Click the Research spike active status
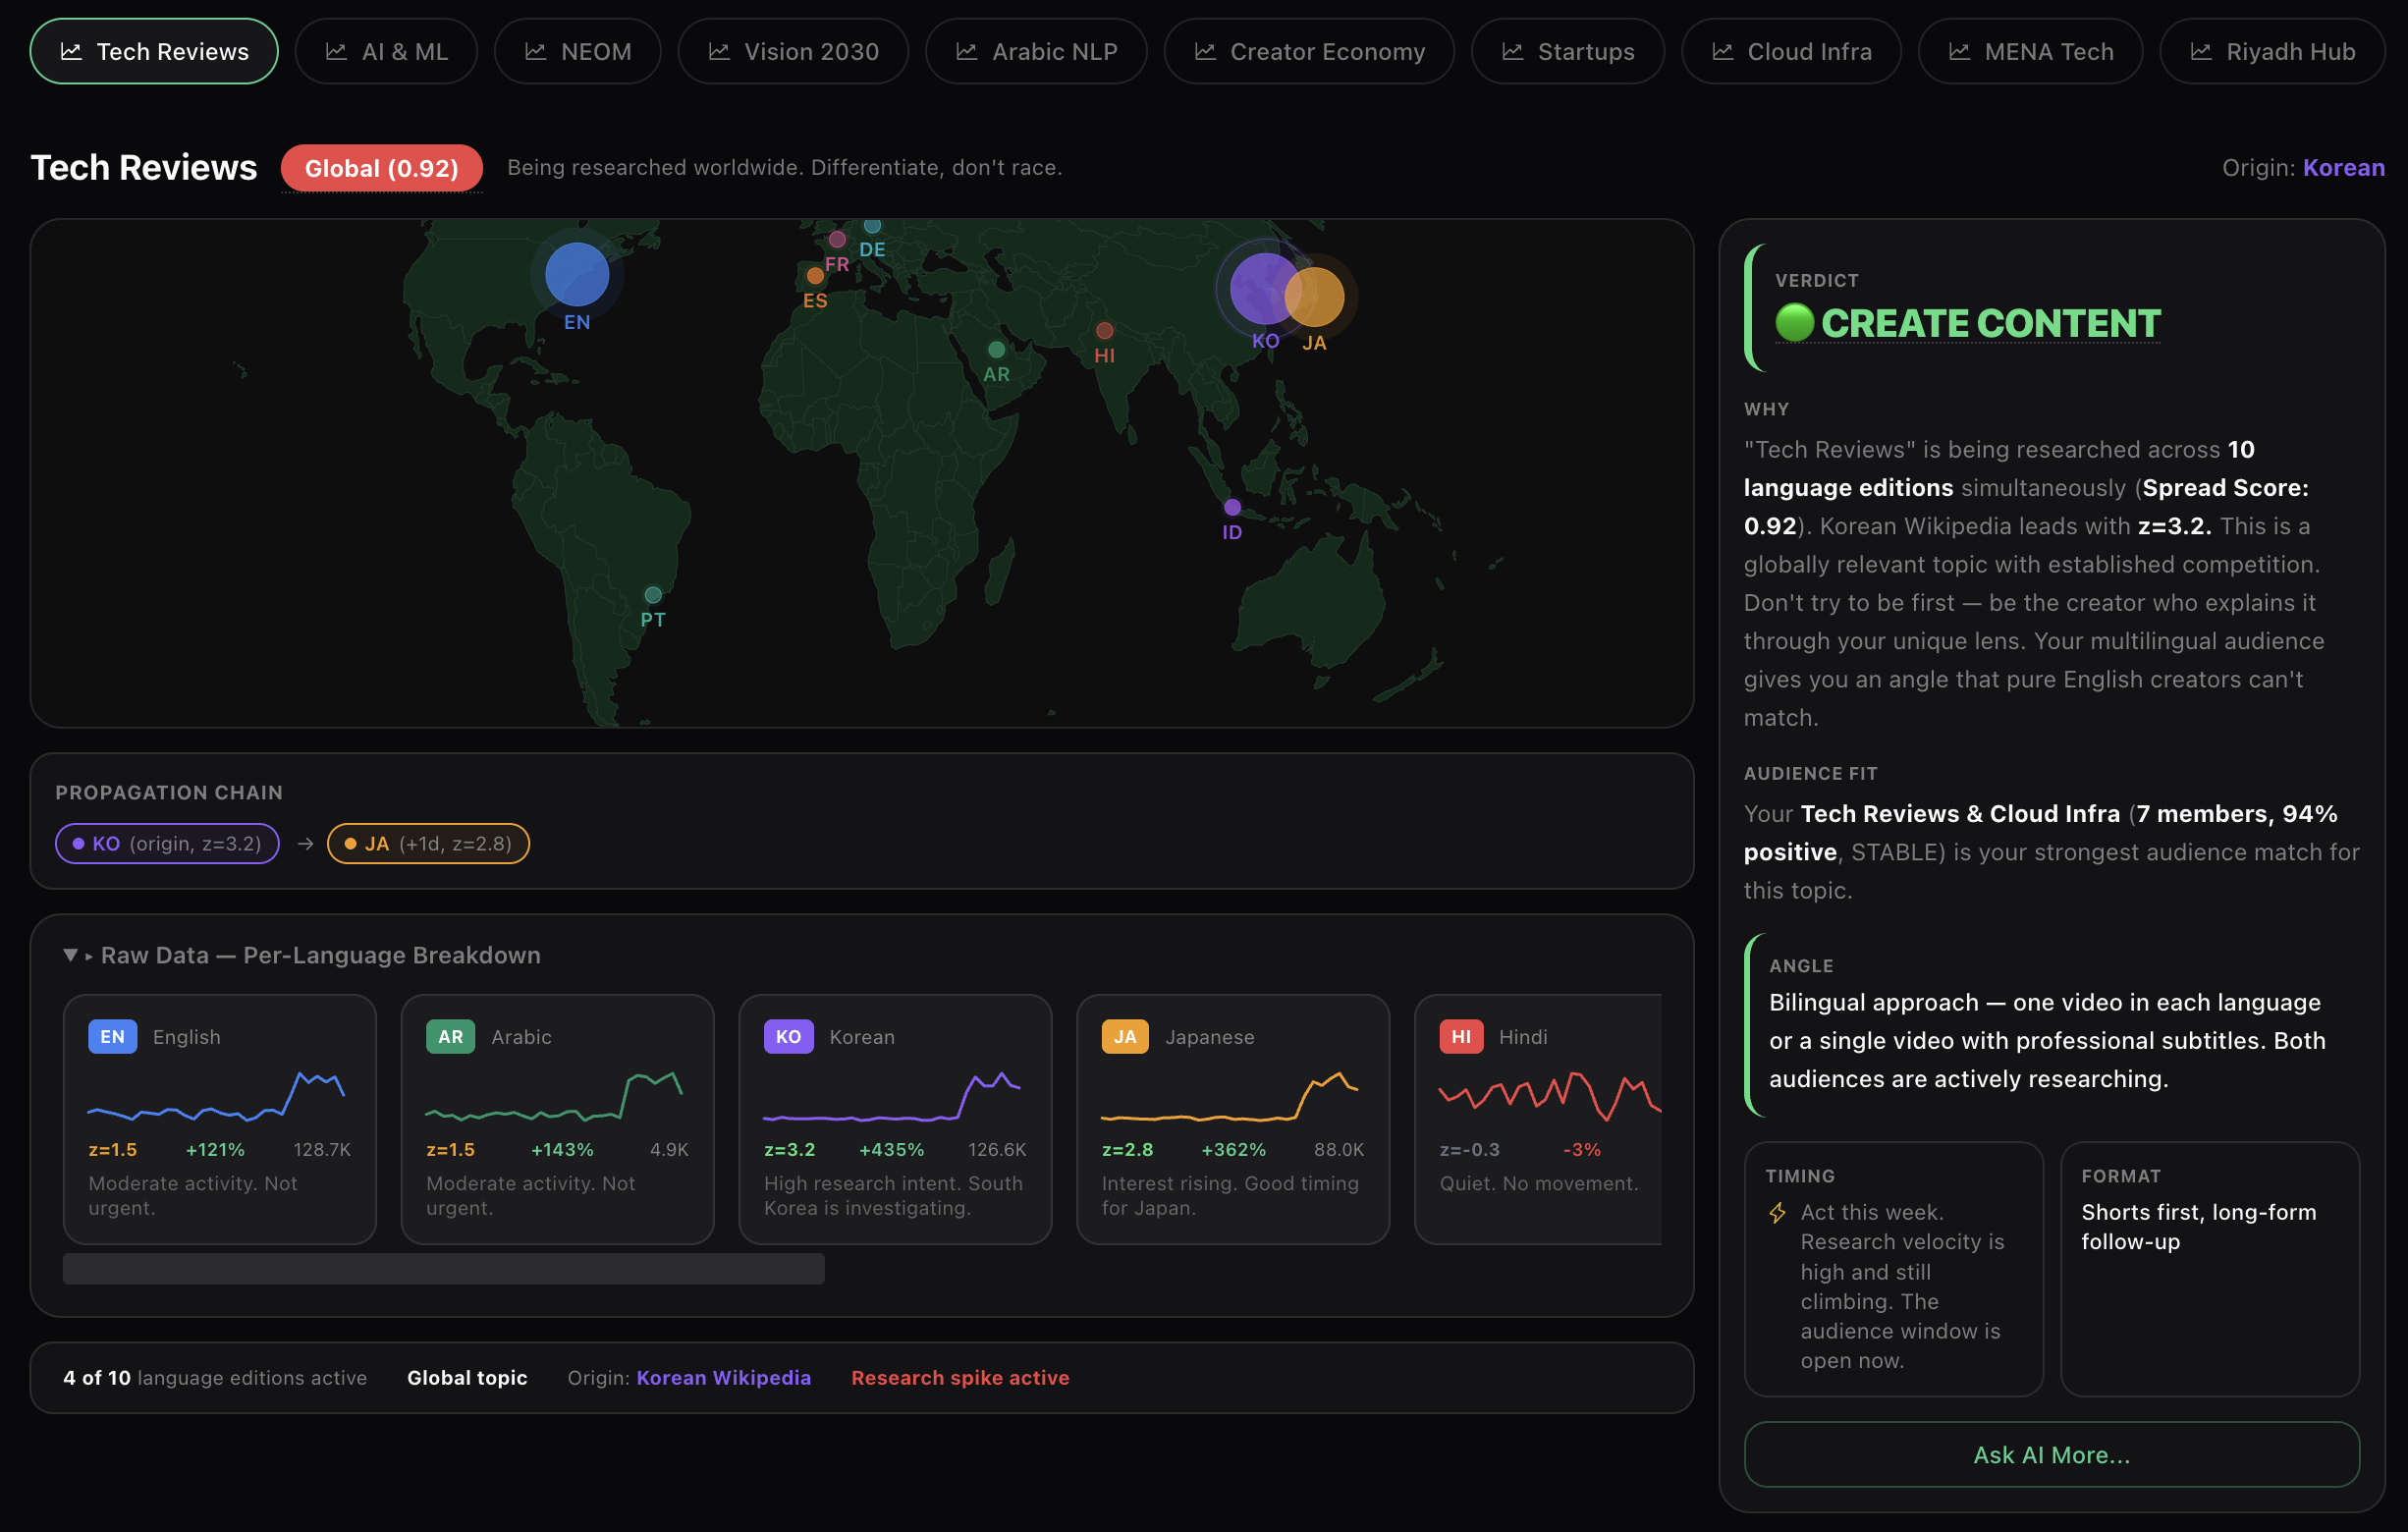Viewport: 2408px width, 1532px height. tap(960, 1377)
